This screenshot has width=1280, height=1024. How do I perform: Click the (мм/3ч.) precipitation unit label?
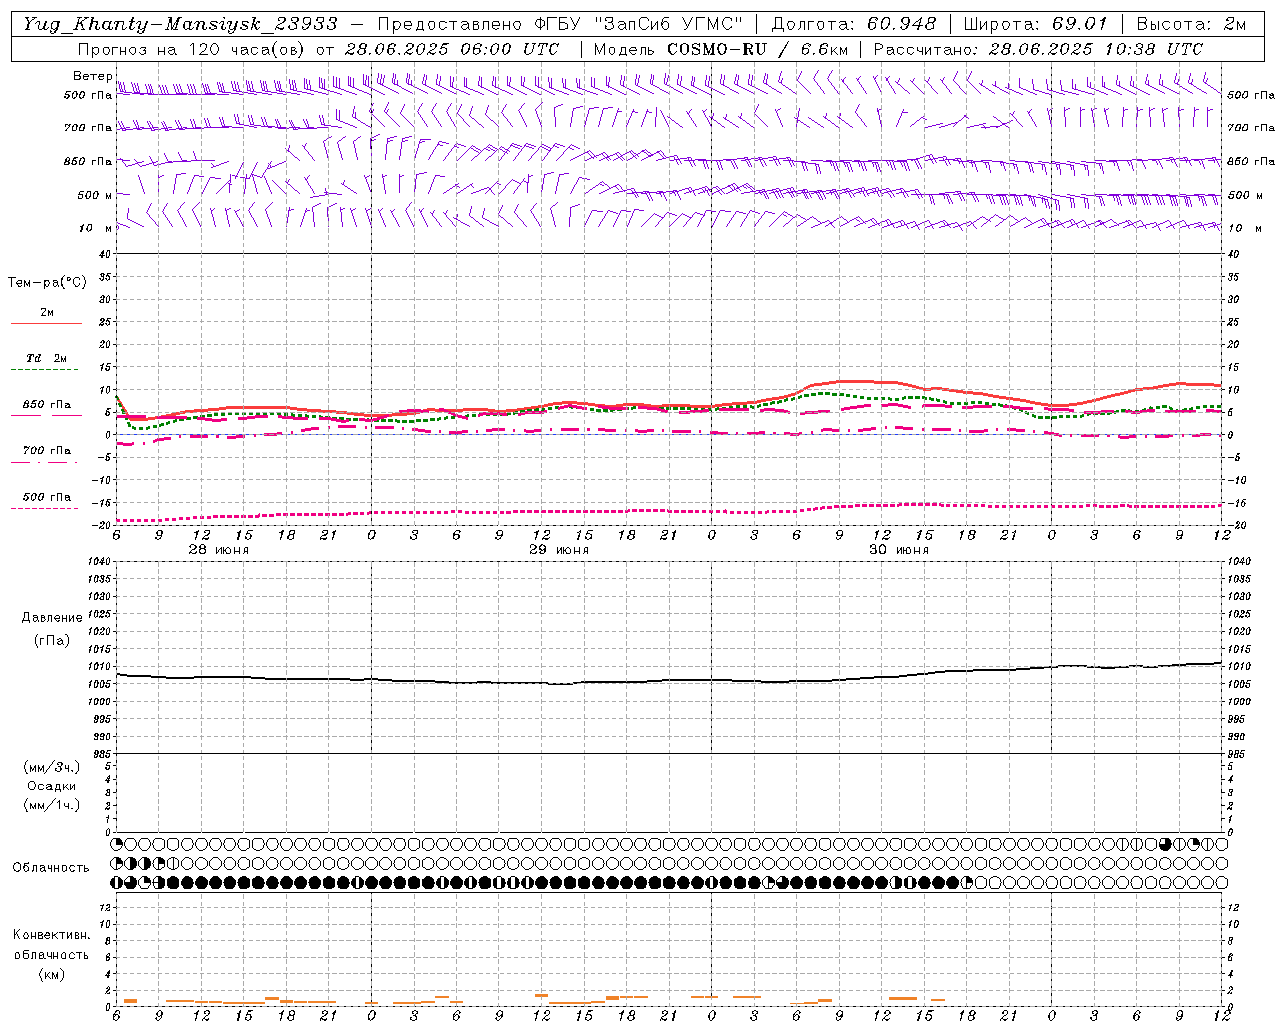[x=51, y=767]
